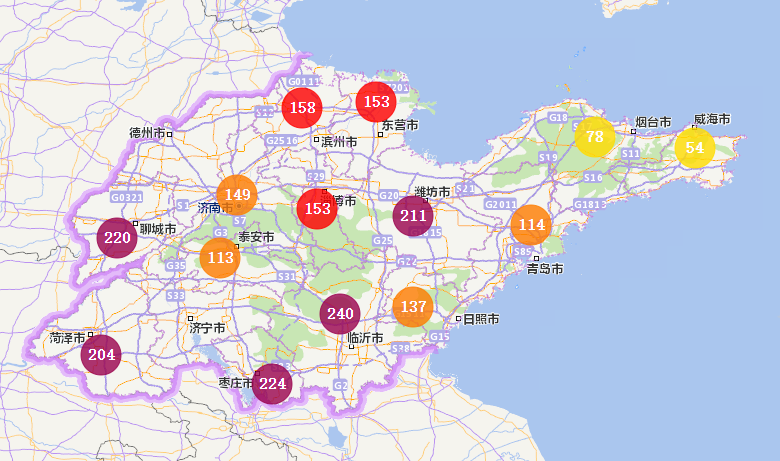Image resolution: width=780 pixels, height=461 pixels.
Task: Select the orange 114 marker near 青岛市
Action: [531, 225]
